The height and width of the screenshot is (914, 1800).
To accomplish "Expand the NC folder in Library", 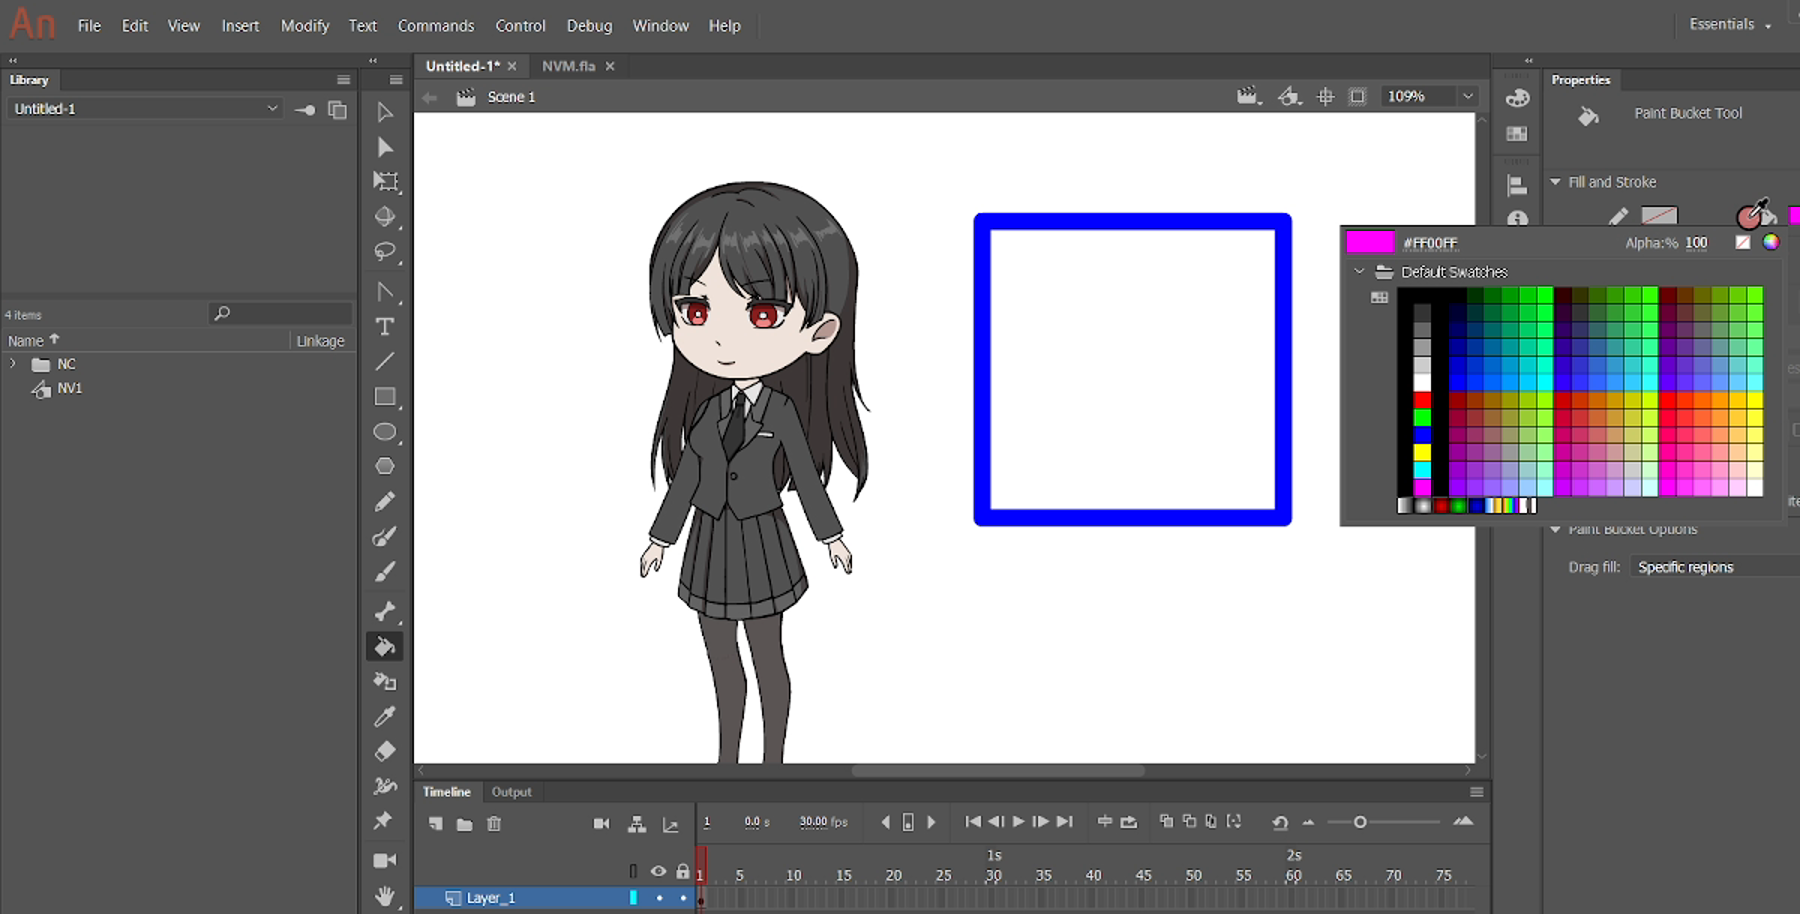I will (x=13, y=364).
